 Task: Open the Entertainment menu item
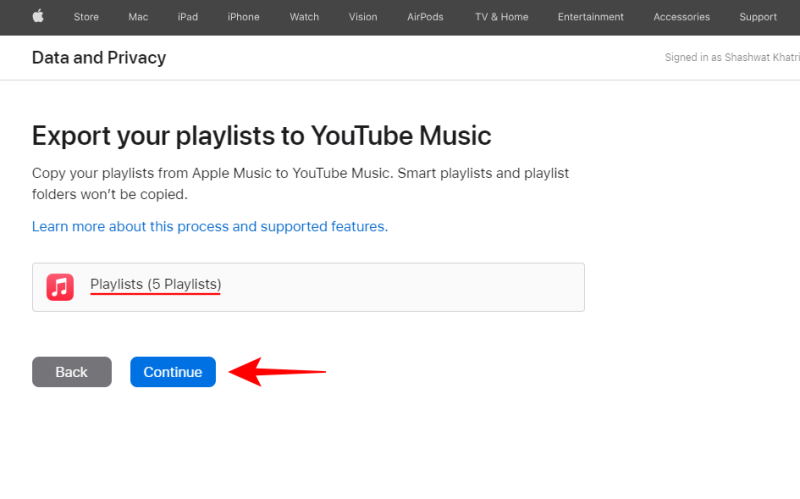click(x=590, y=17)
